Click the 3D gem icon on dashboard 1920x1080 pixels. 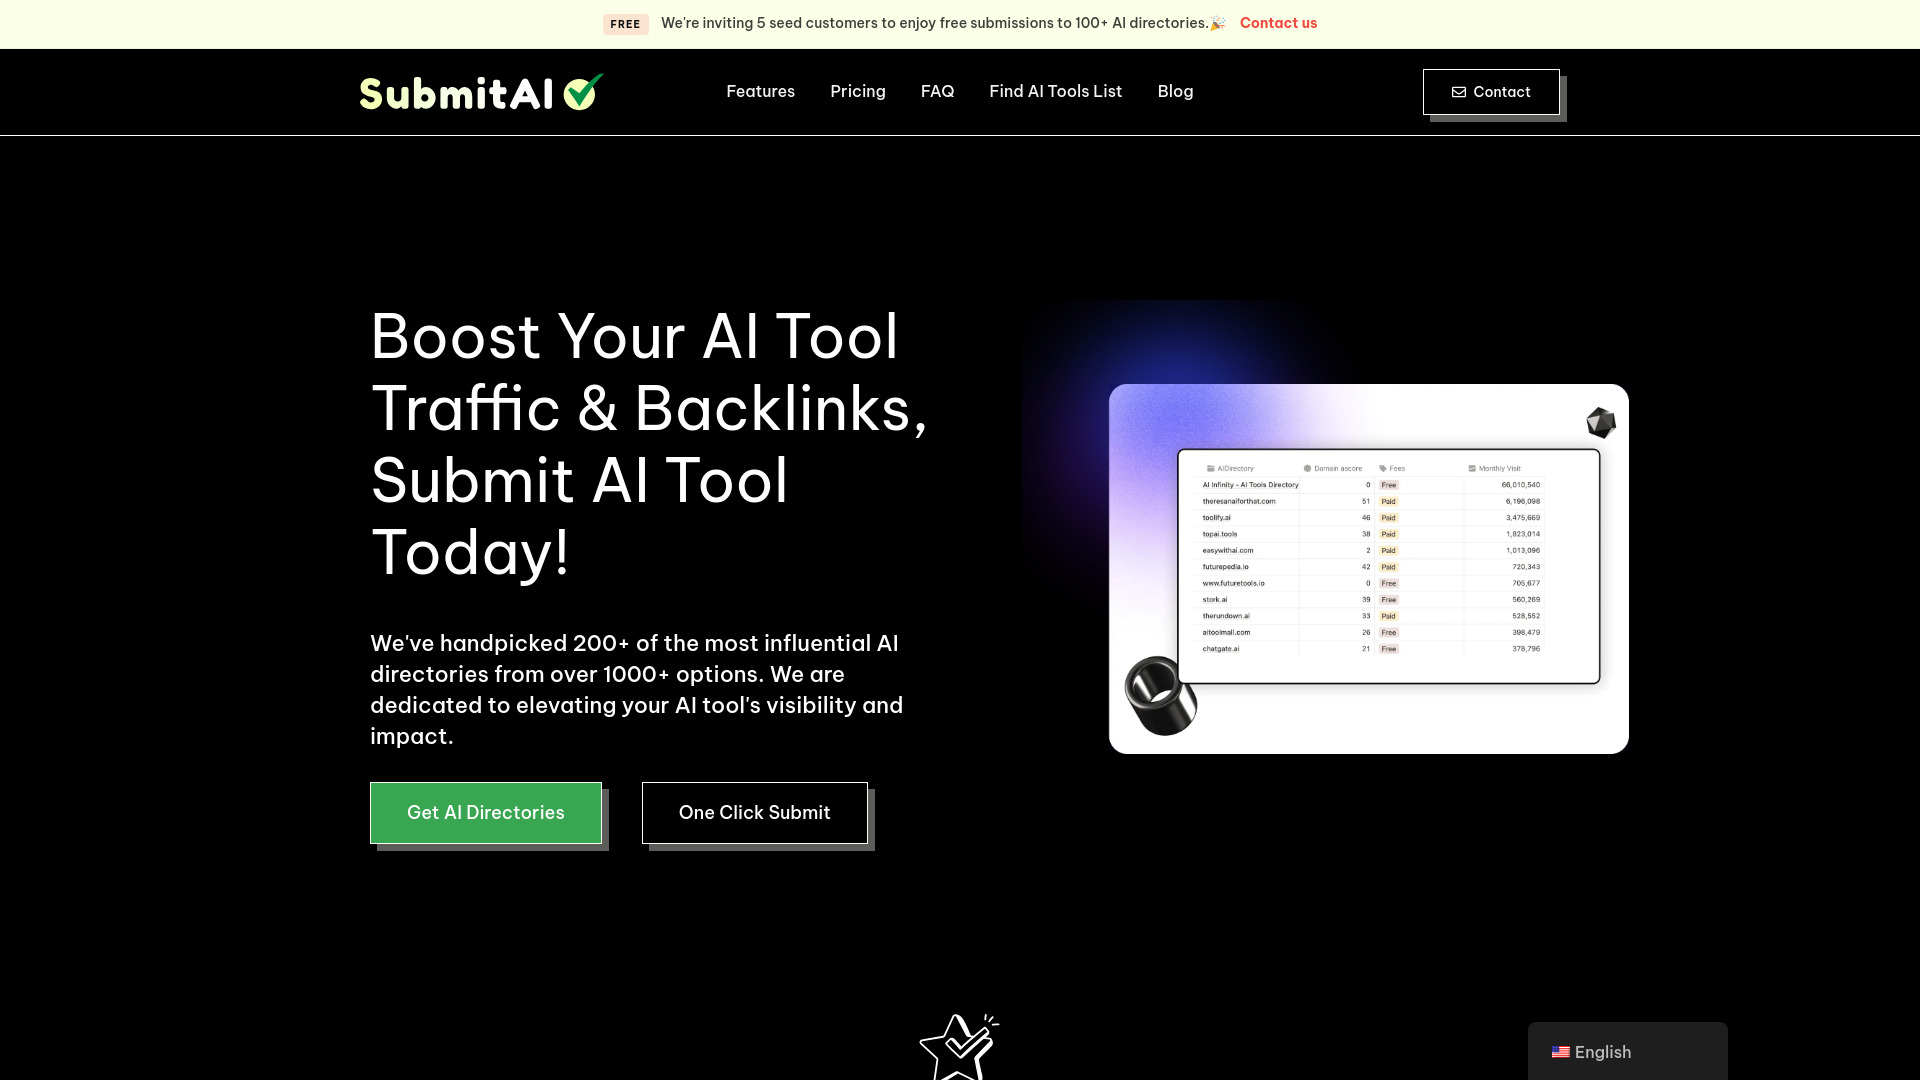1600,422
